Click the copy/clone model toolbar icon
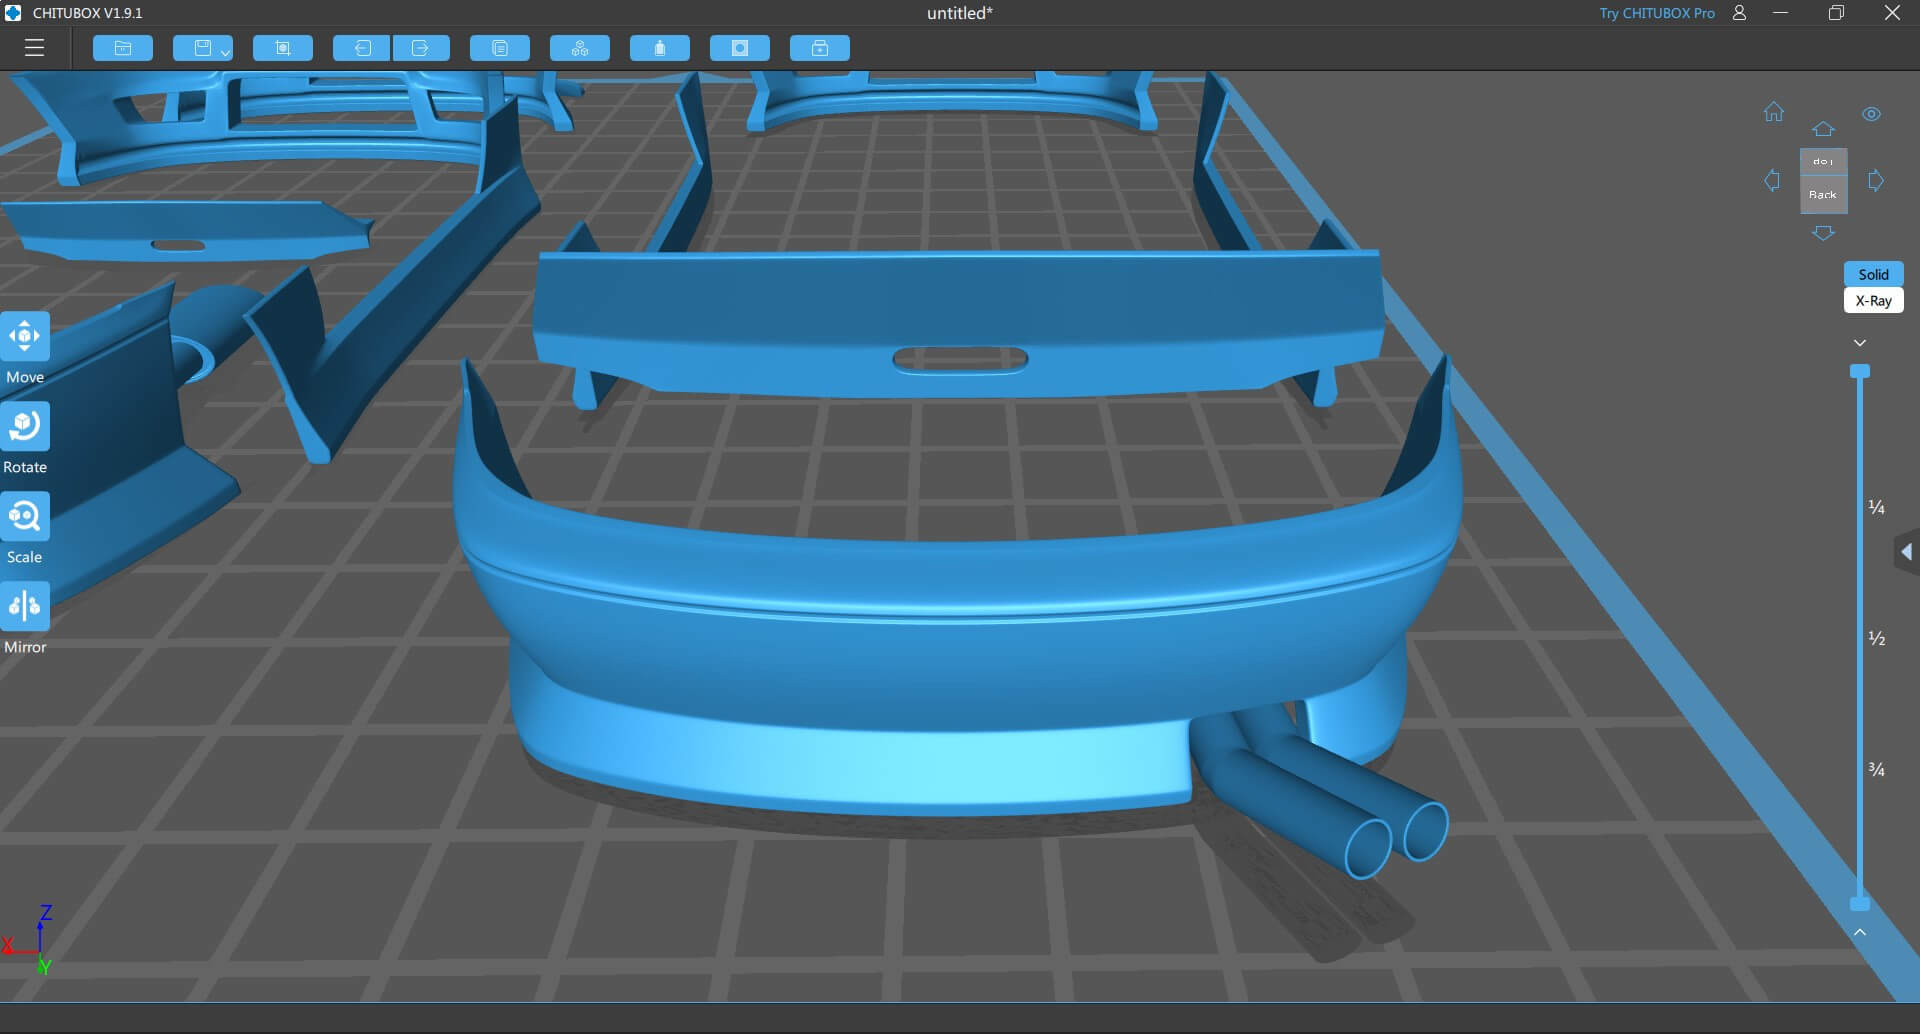The image size is (1920, 1034). point(500,48)
